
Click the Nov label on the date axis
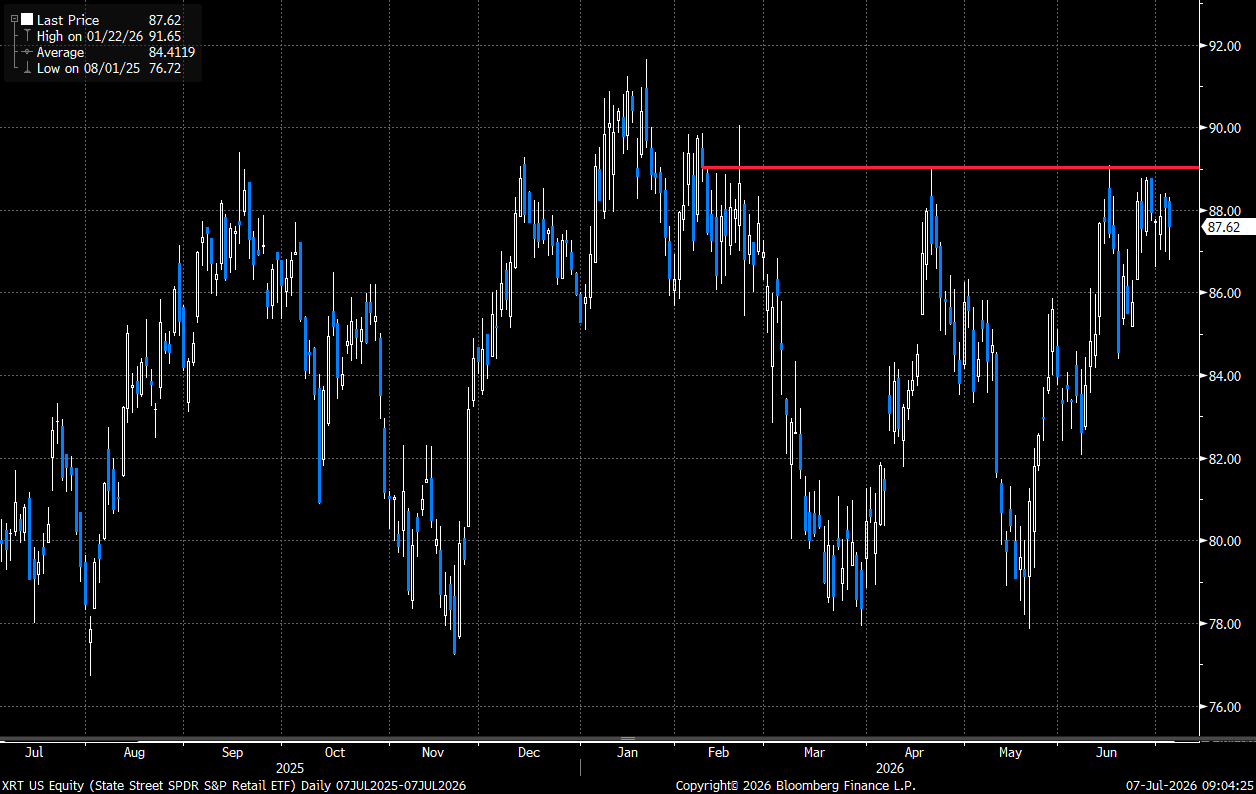[433, 752]
